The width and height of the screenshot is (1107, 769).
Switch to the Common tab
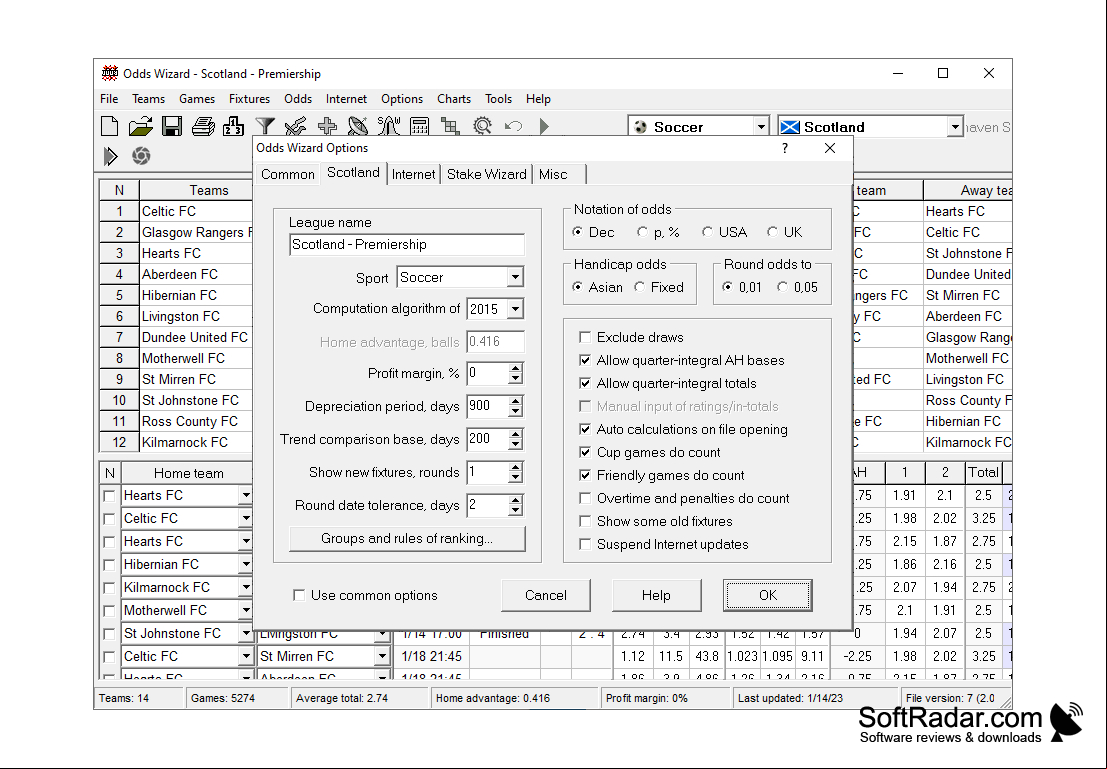point(288,174)
